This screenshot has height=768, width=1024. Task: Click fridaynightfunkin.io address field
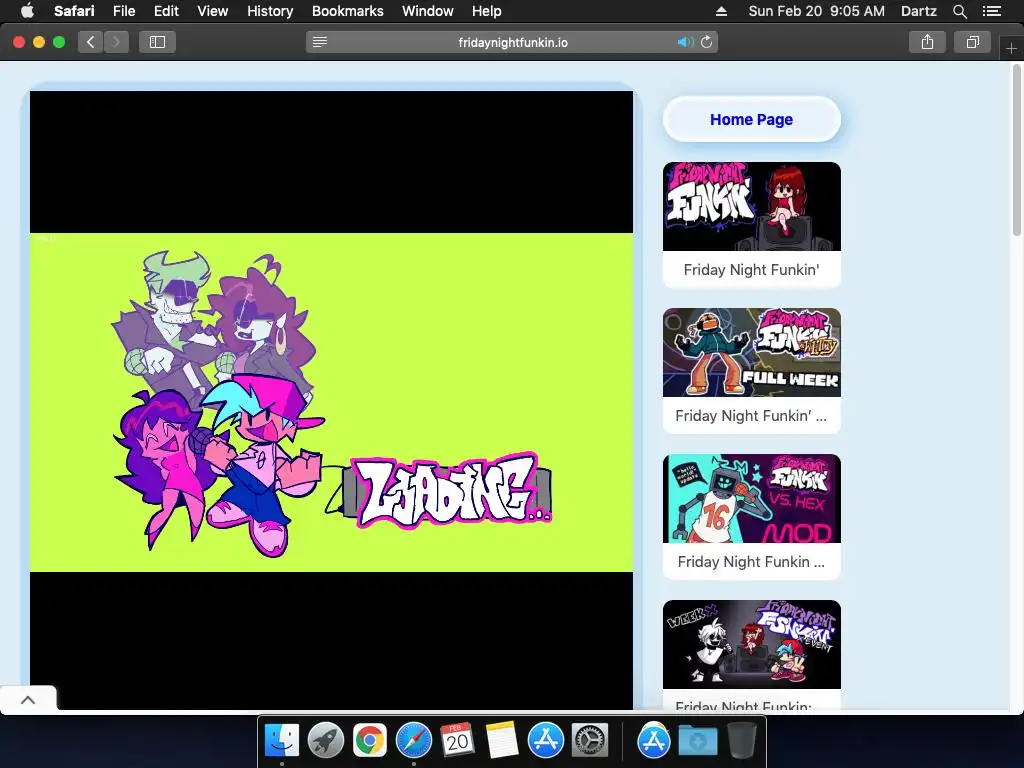click(513, 42)
